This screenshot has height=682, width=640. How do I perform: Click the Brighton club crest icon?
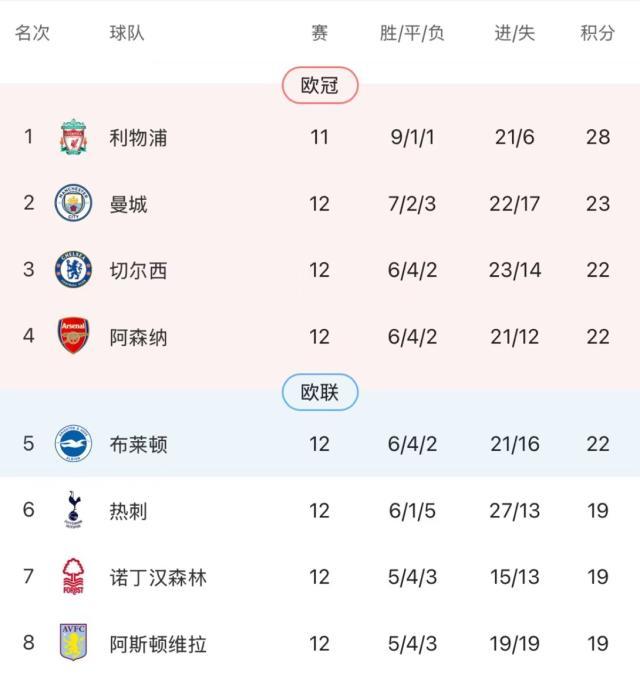point(73,443)
